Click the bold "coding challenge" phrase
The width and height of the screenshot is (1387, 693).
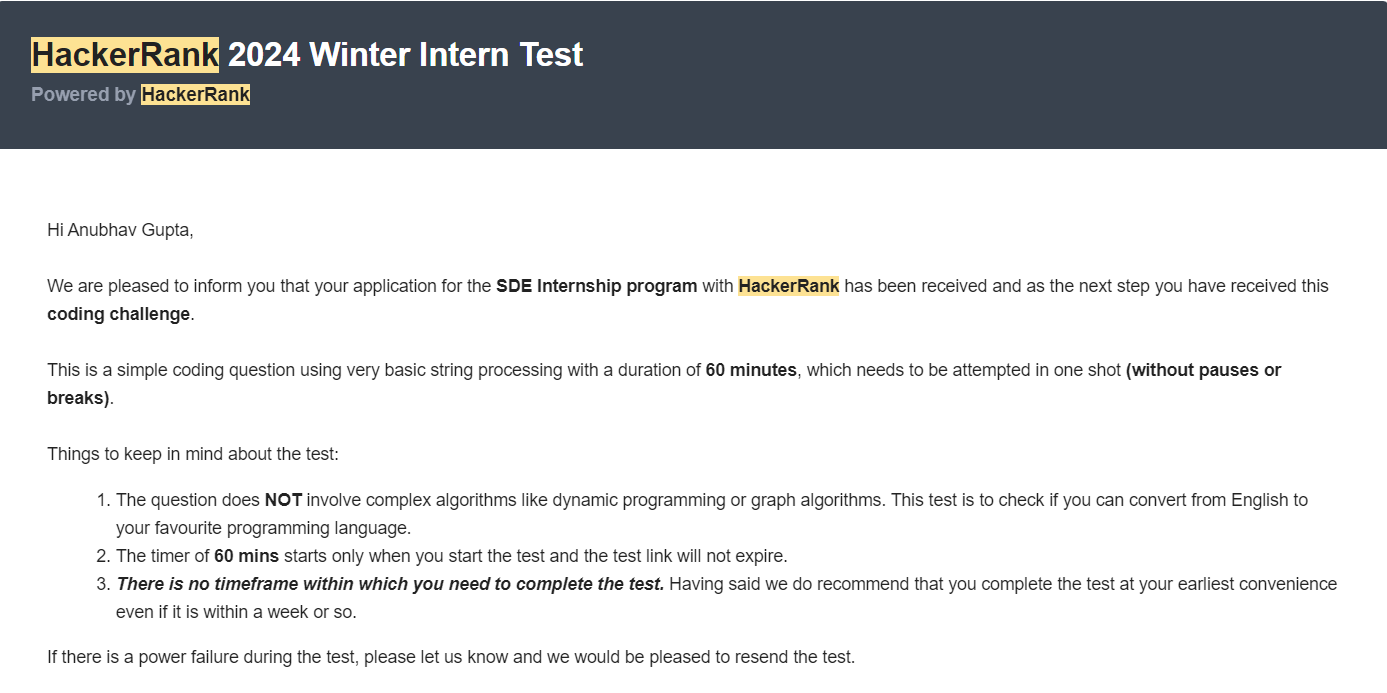pyautogui.click(x=118, y=314)
